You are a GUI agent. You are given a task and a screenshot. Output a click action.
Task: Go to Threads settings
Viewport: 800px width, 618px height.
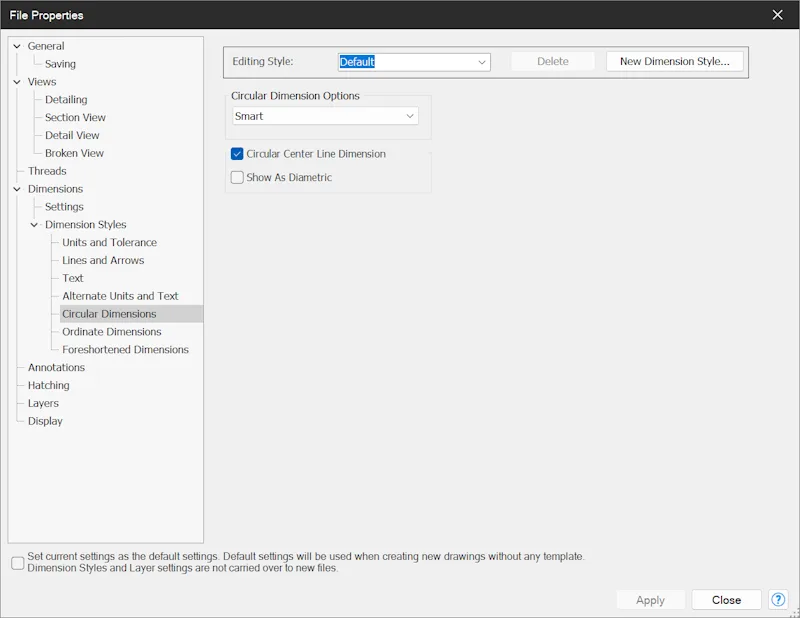click(47, 171)
